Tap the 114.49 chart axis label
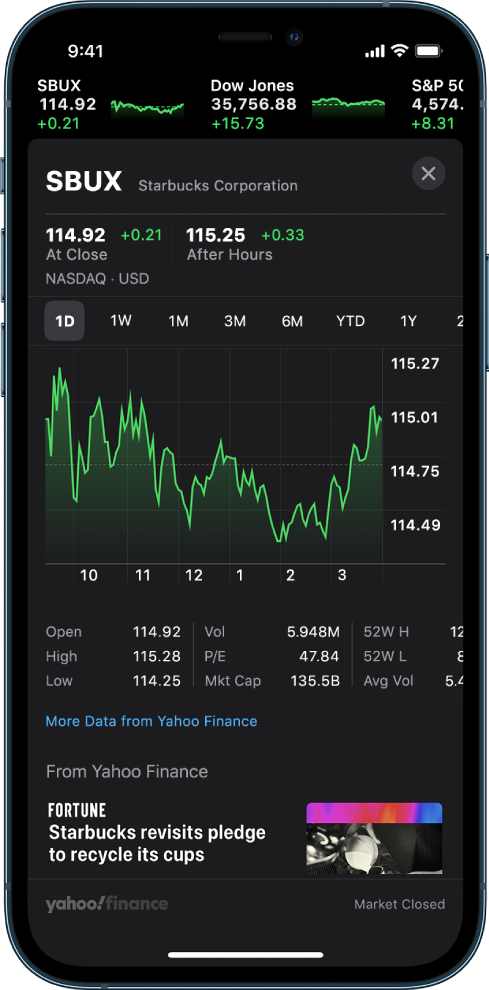The height and width of the screenshot is (990, 489). pos(415,525)
